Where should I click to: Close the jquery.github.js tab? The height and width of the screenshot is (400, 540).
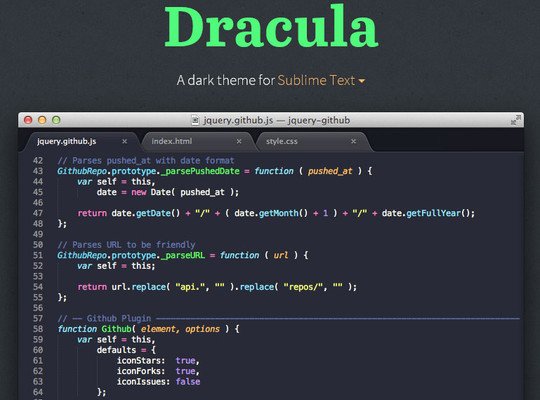(125, 141)
